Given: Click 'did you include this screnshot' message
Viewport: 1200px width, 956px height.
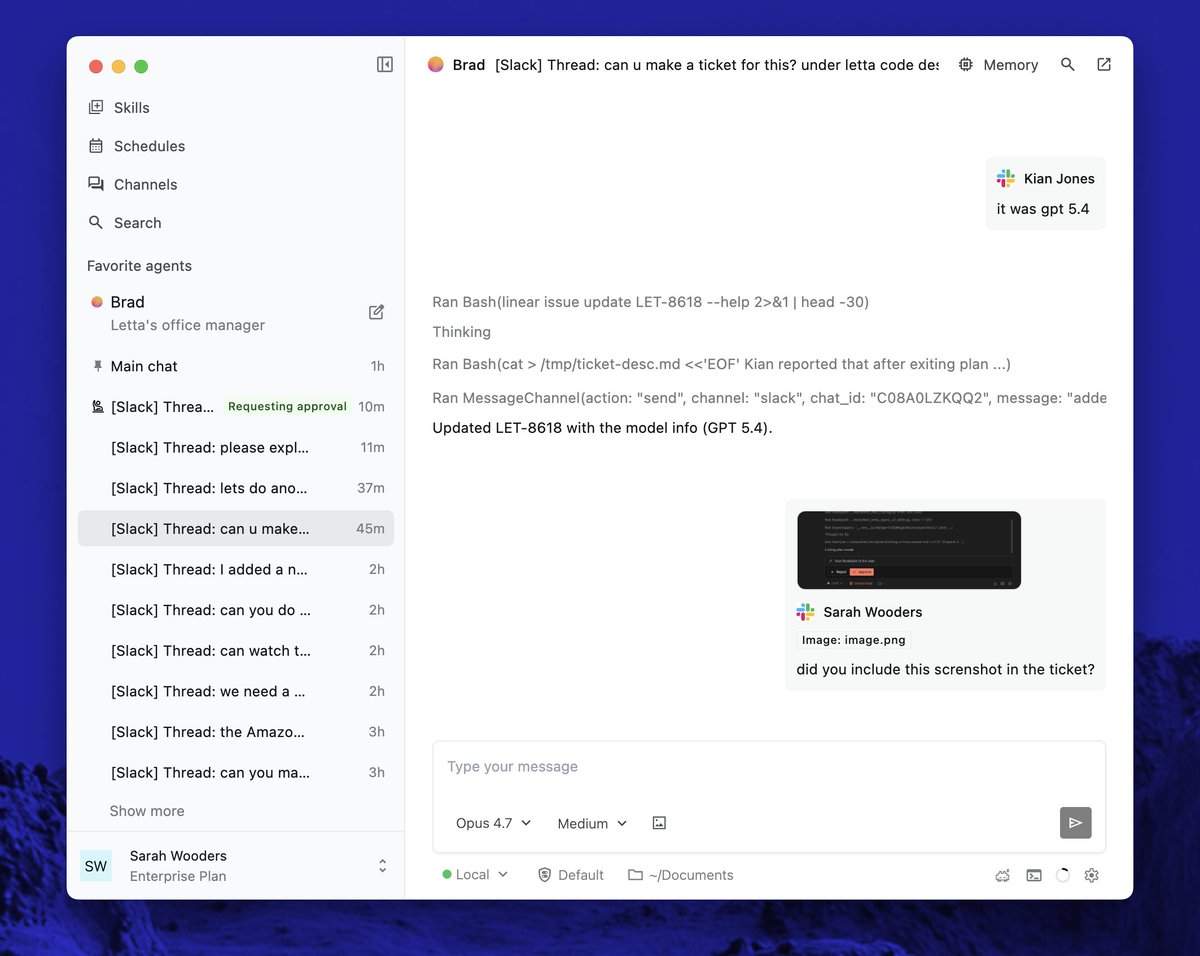Looking at the screenshot, I should coord(945,670).
